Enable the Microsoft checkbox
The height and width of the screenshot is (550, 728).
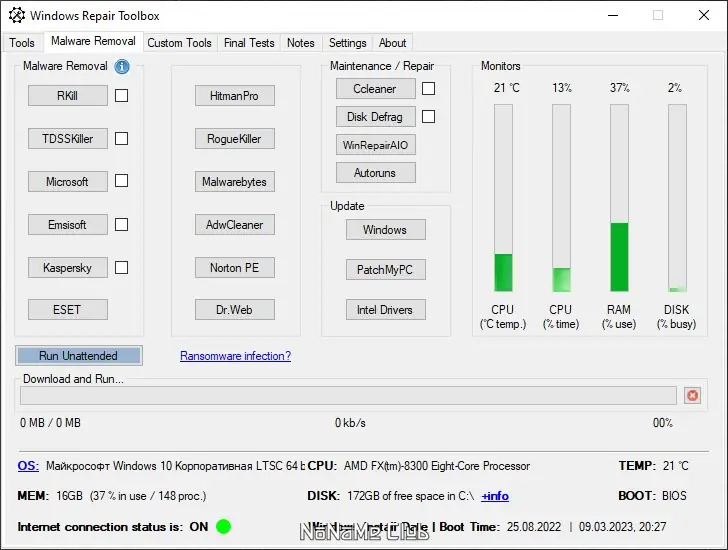point(122,181)
